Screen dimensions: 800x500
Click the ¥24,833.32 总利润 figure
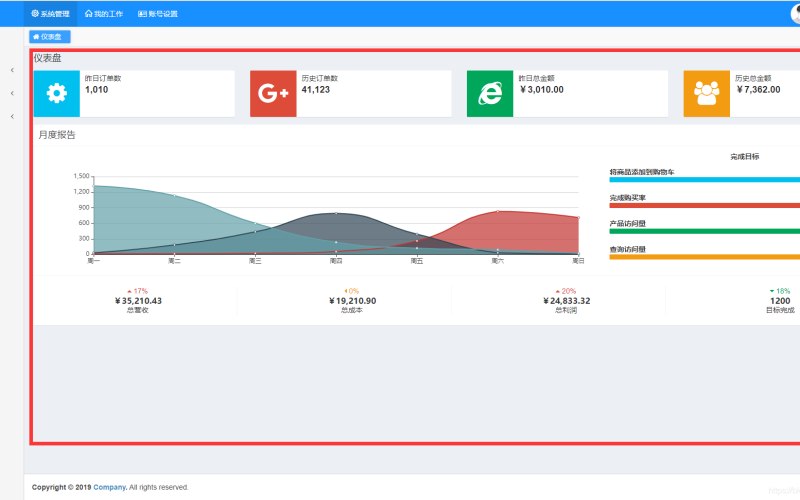click(567, 301)
